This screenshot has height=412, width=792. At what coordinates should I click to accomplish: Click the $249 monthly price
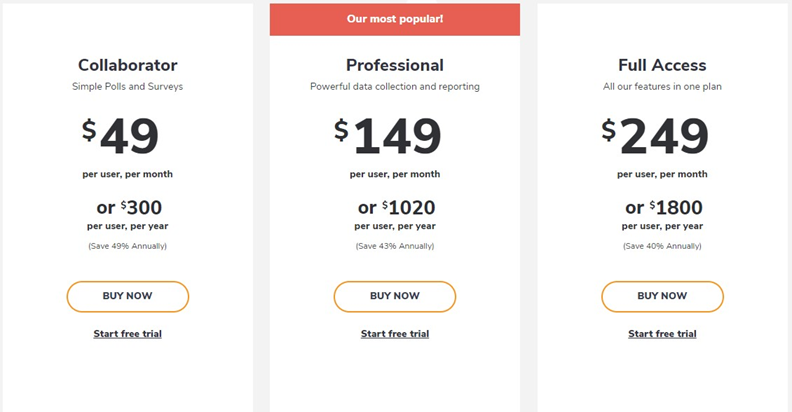coord(655,137)
